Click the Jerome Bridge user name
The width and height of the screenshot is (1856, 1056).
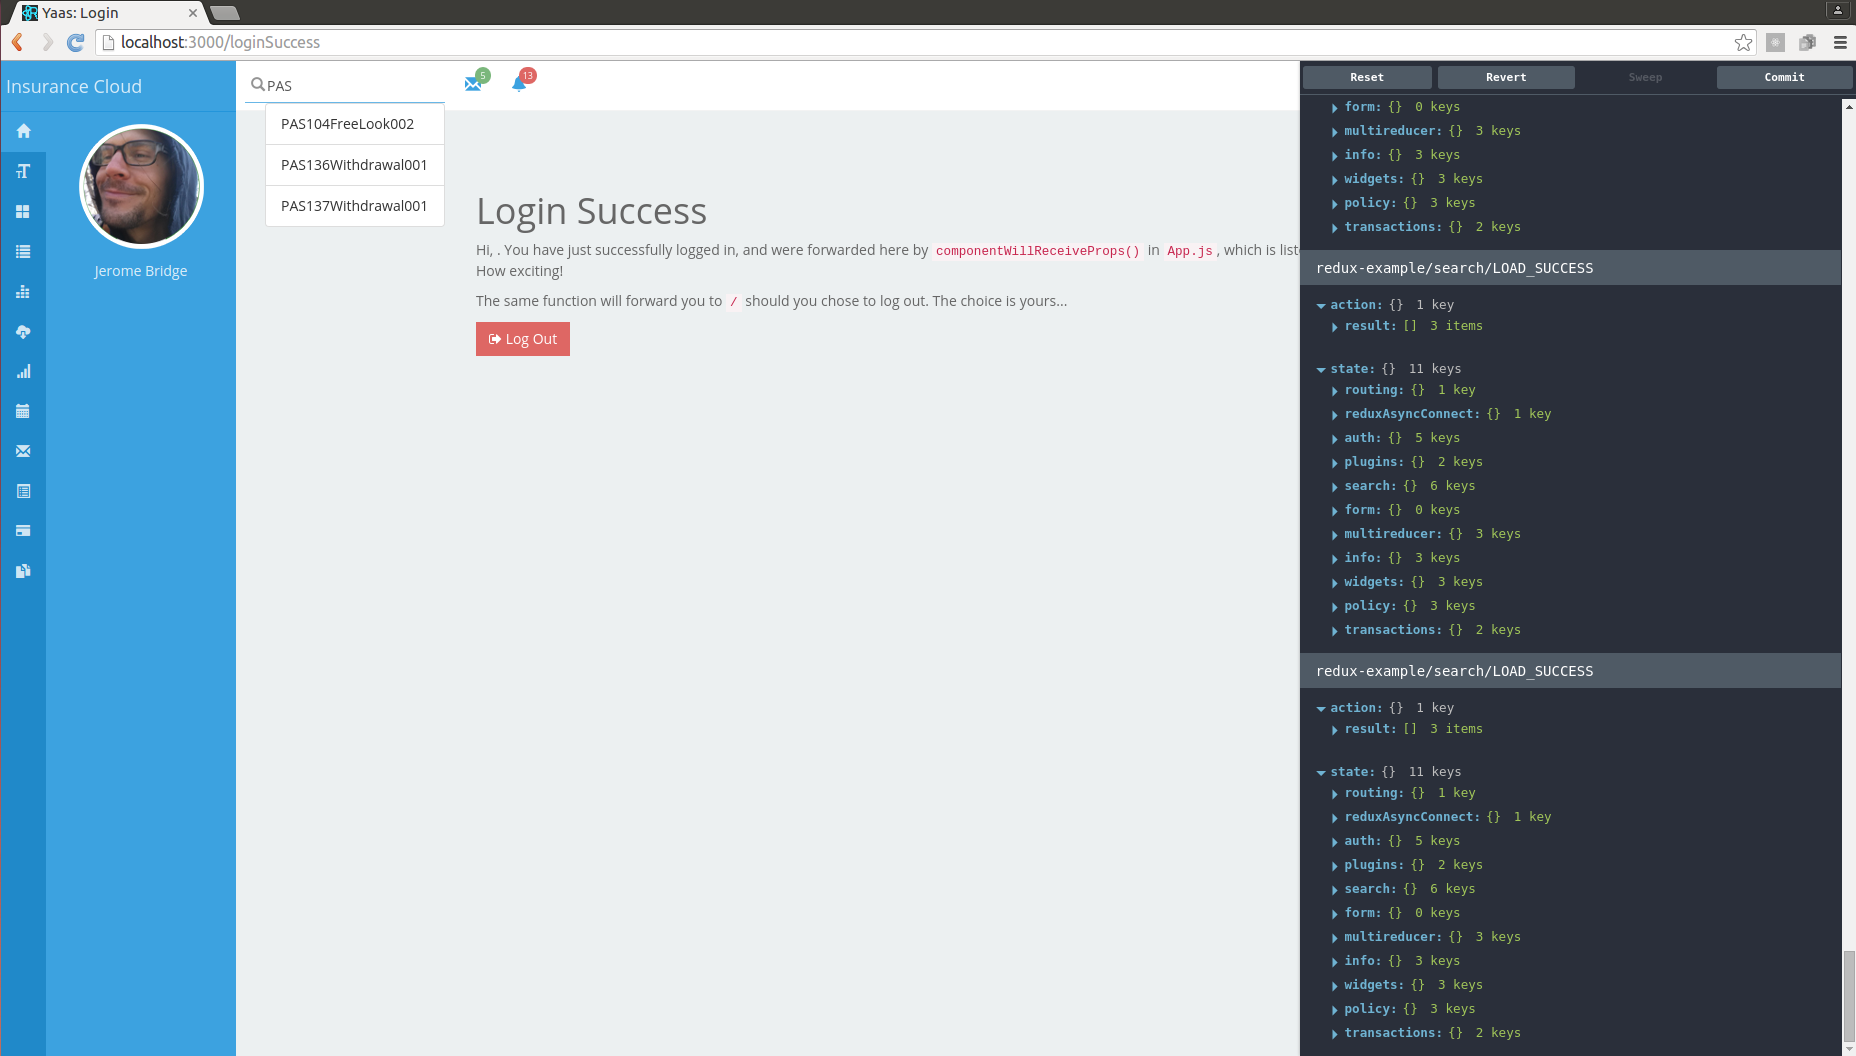(x=141, y=271)
